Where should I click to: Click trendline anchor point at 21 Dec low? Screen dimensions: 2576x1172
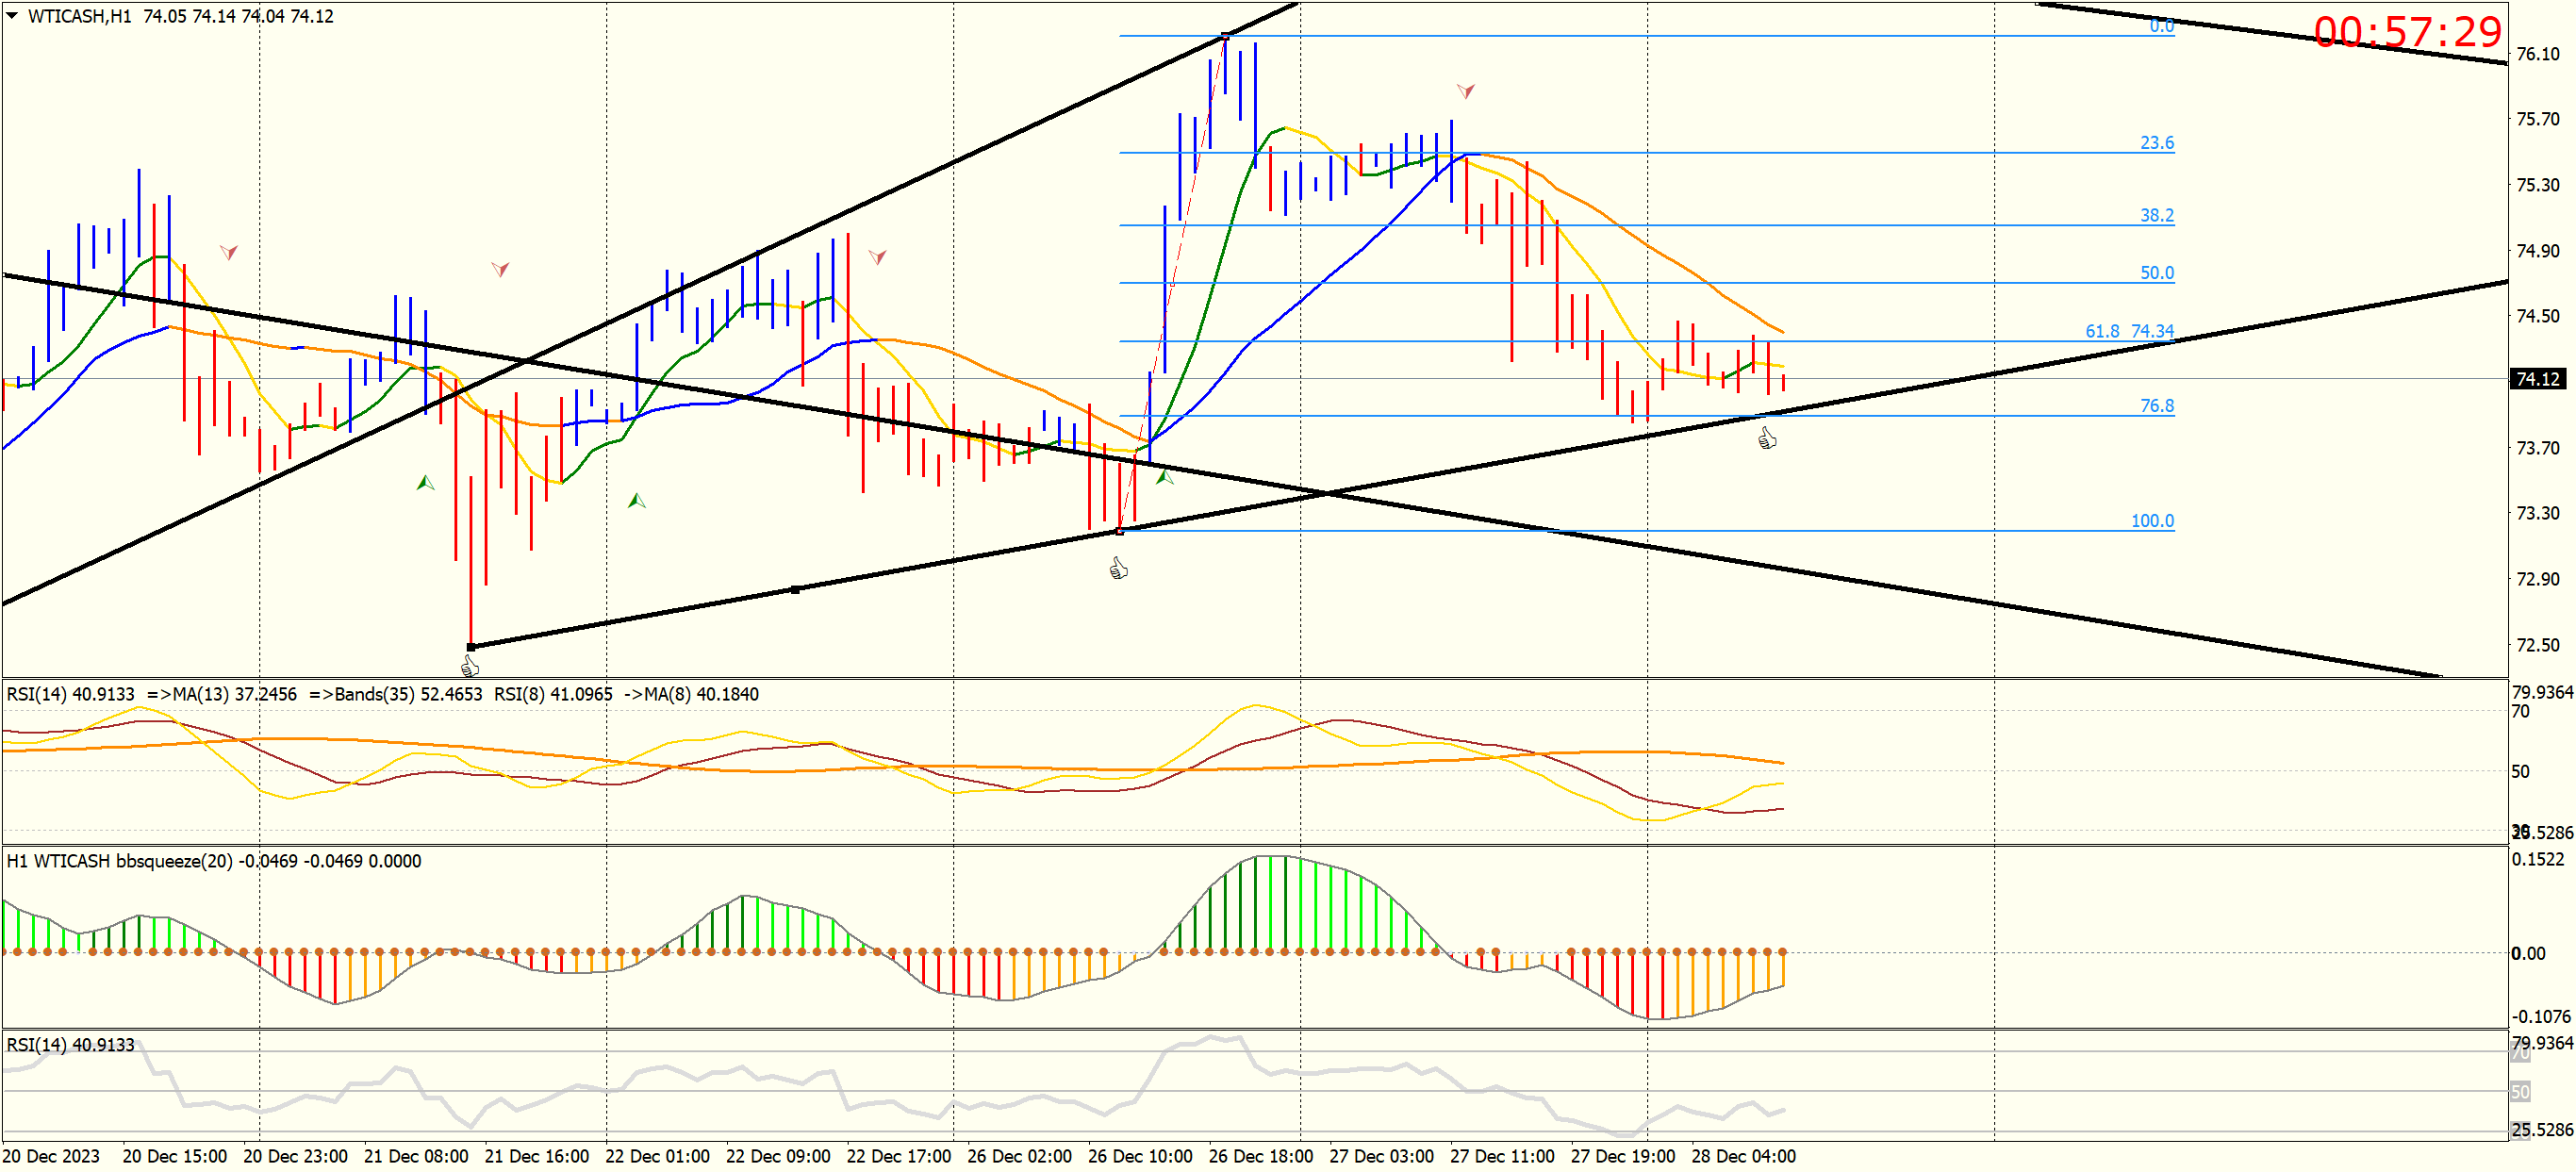[471, 647]
